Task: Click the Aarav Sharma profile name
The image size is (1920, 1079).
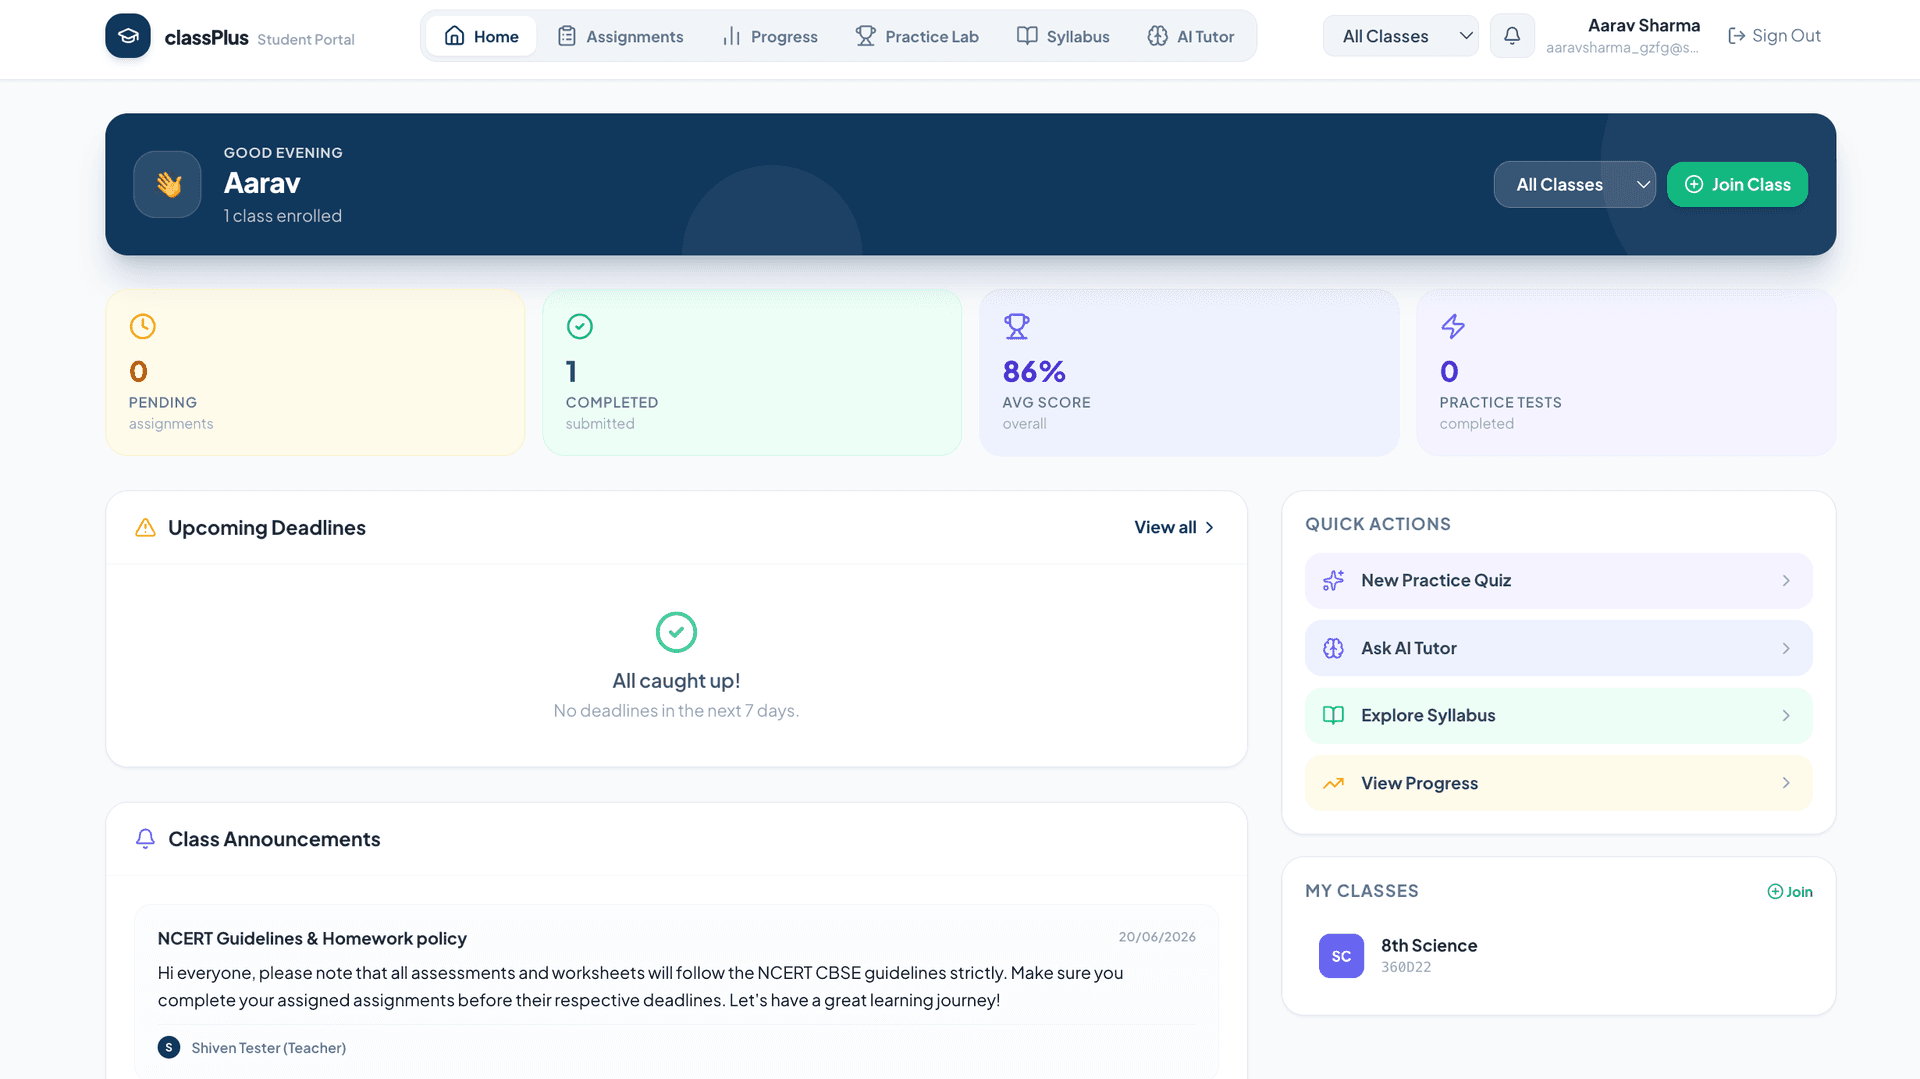Action: 1644,26
